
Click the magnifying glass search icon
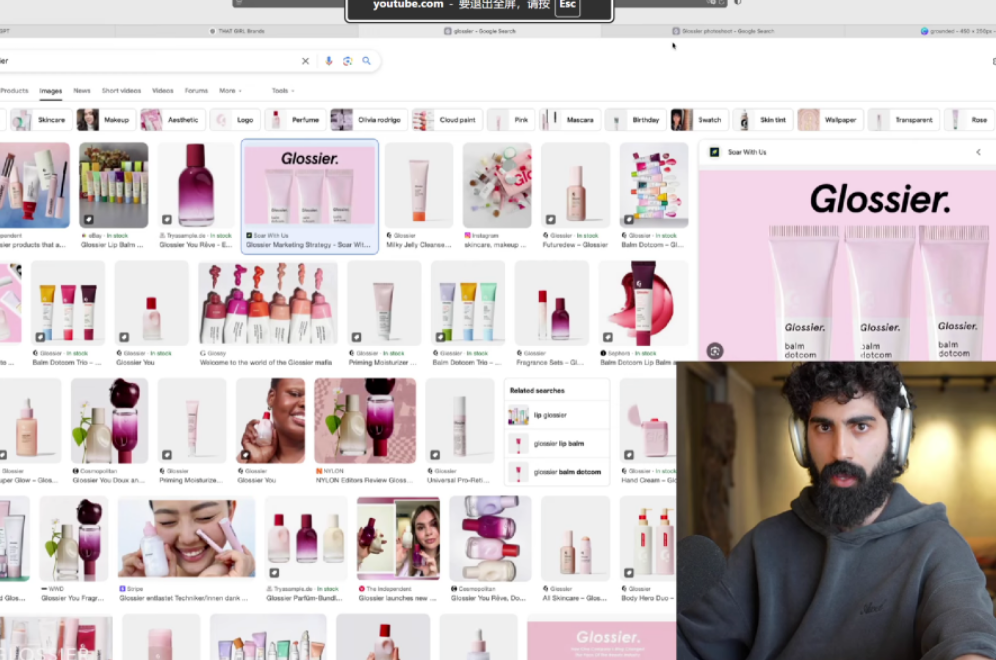click(367, 61)
